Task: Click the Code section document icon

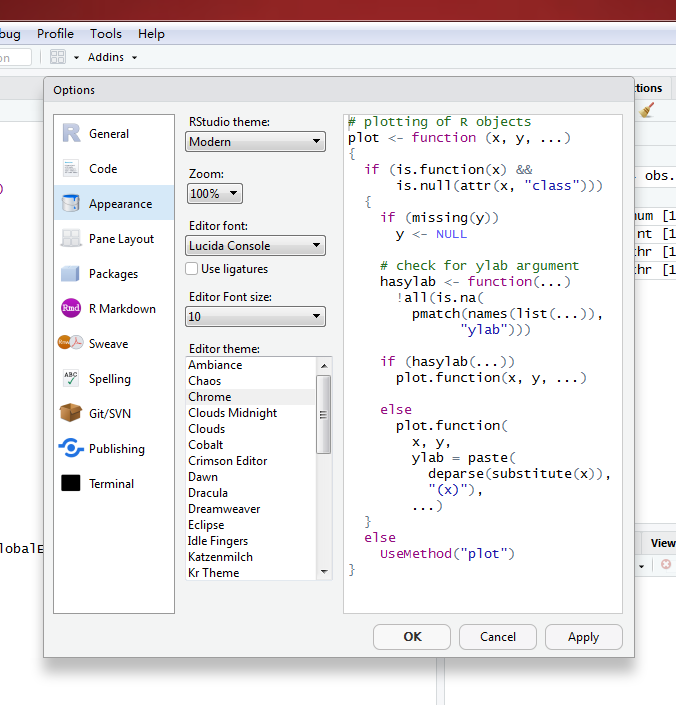Action: click(71, 169)
